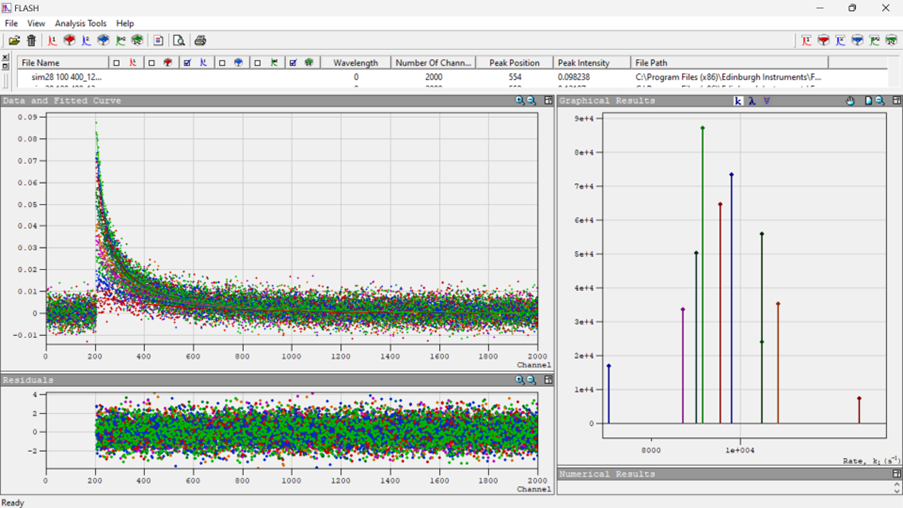This screenshot has width=903, height=508.
Task: Sort by the Wavelength column header
Action: (x=356, y=63)
